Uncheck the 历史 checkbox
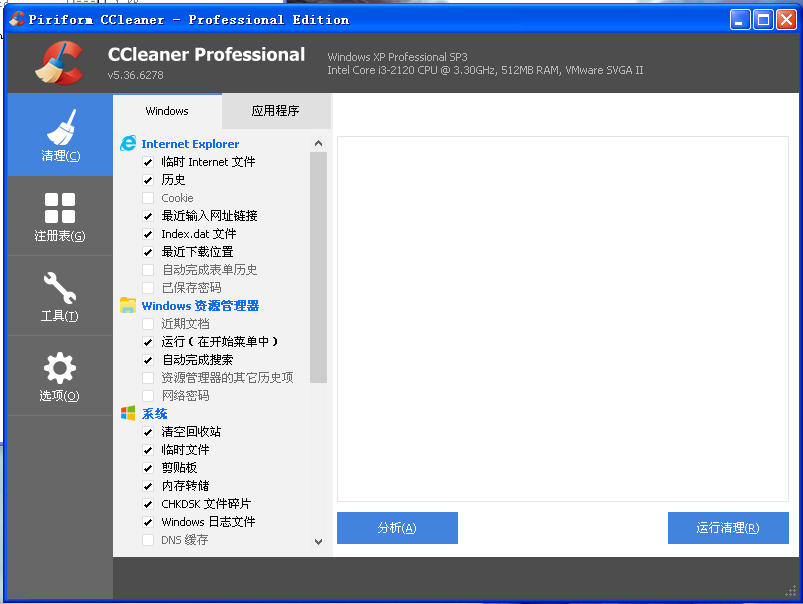The image size is (803, 604). pyautogui.click(x=148, y=180)
